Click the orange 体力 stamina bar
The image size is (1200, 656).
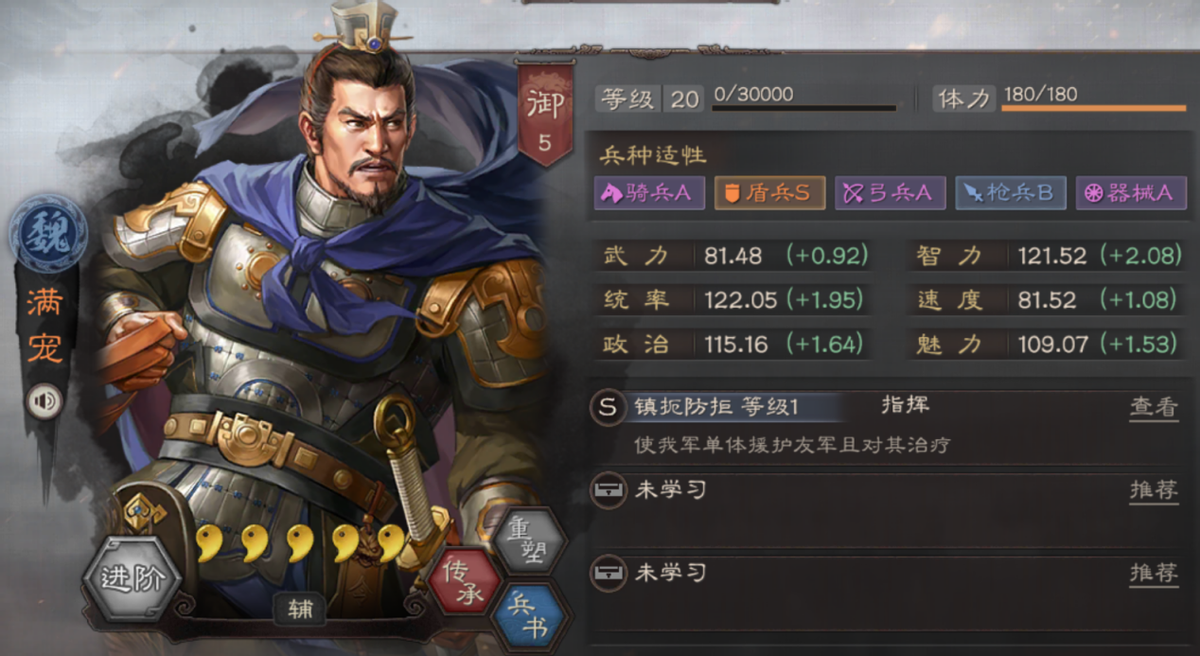click(1093, 107)
